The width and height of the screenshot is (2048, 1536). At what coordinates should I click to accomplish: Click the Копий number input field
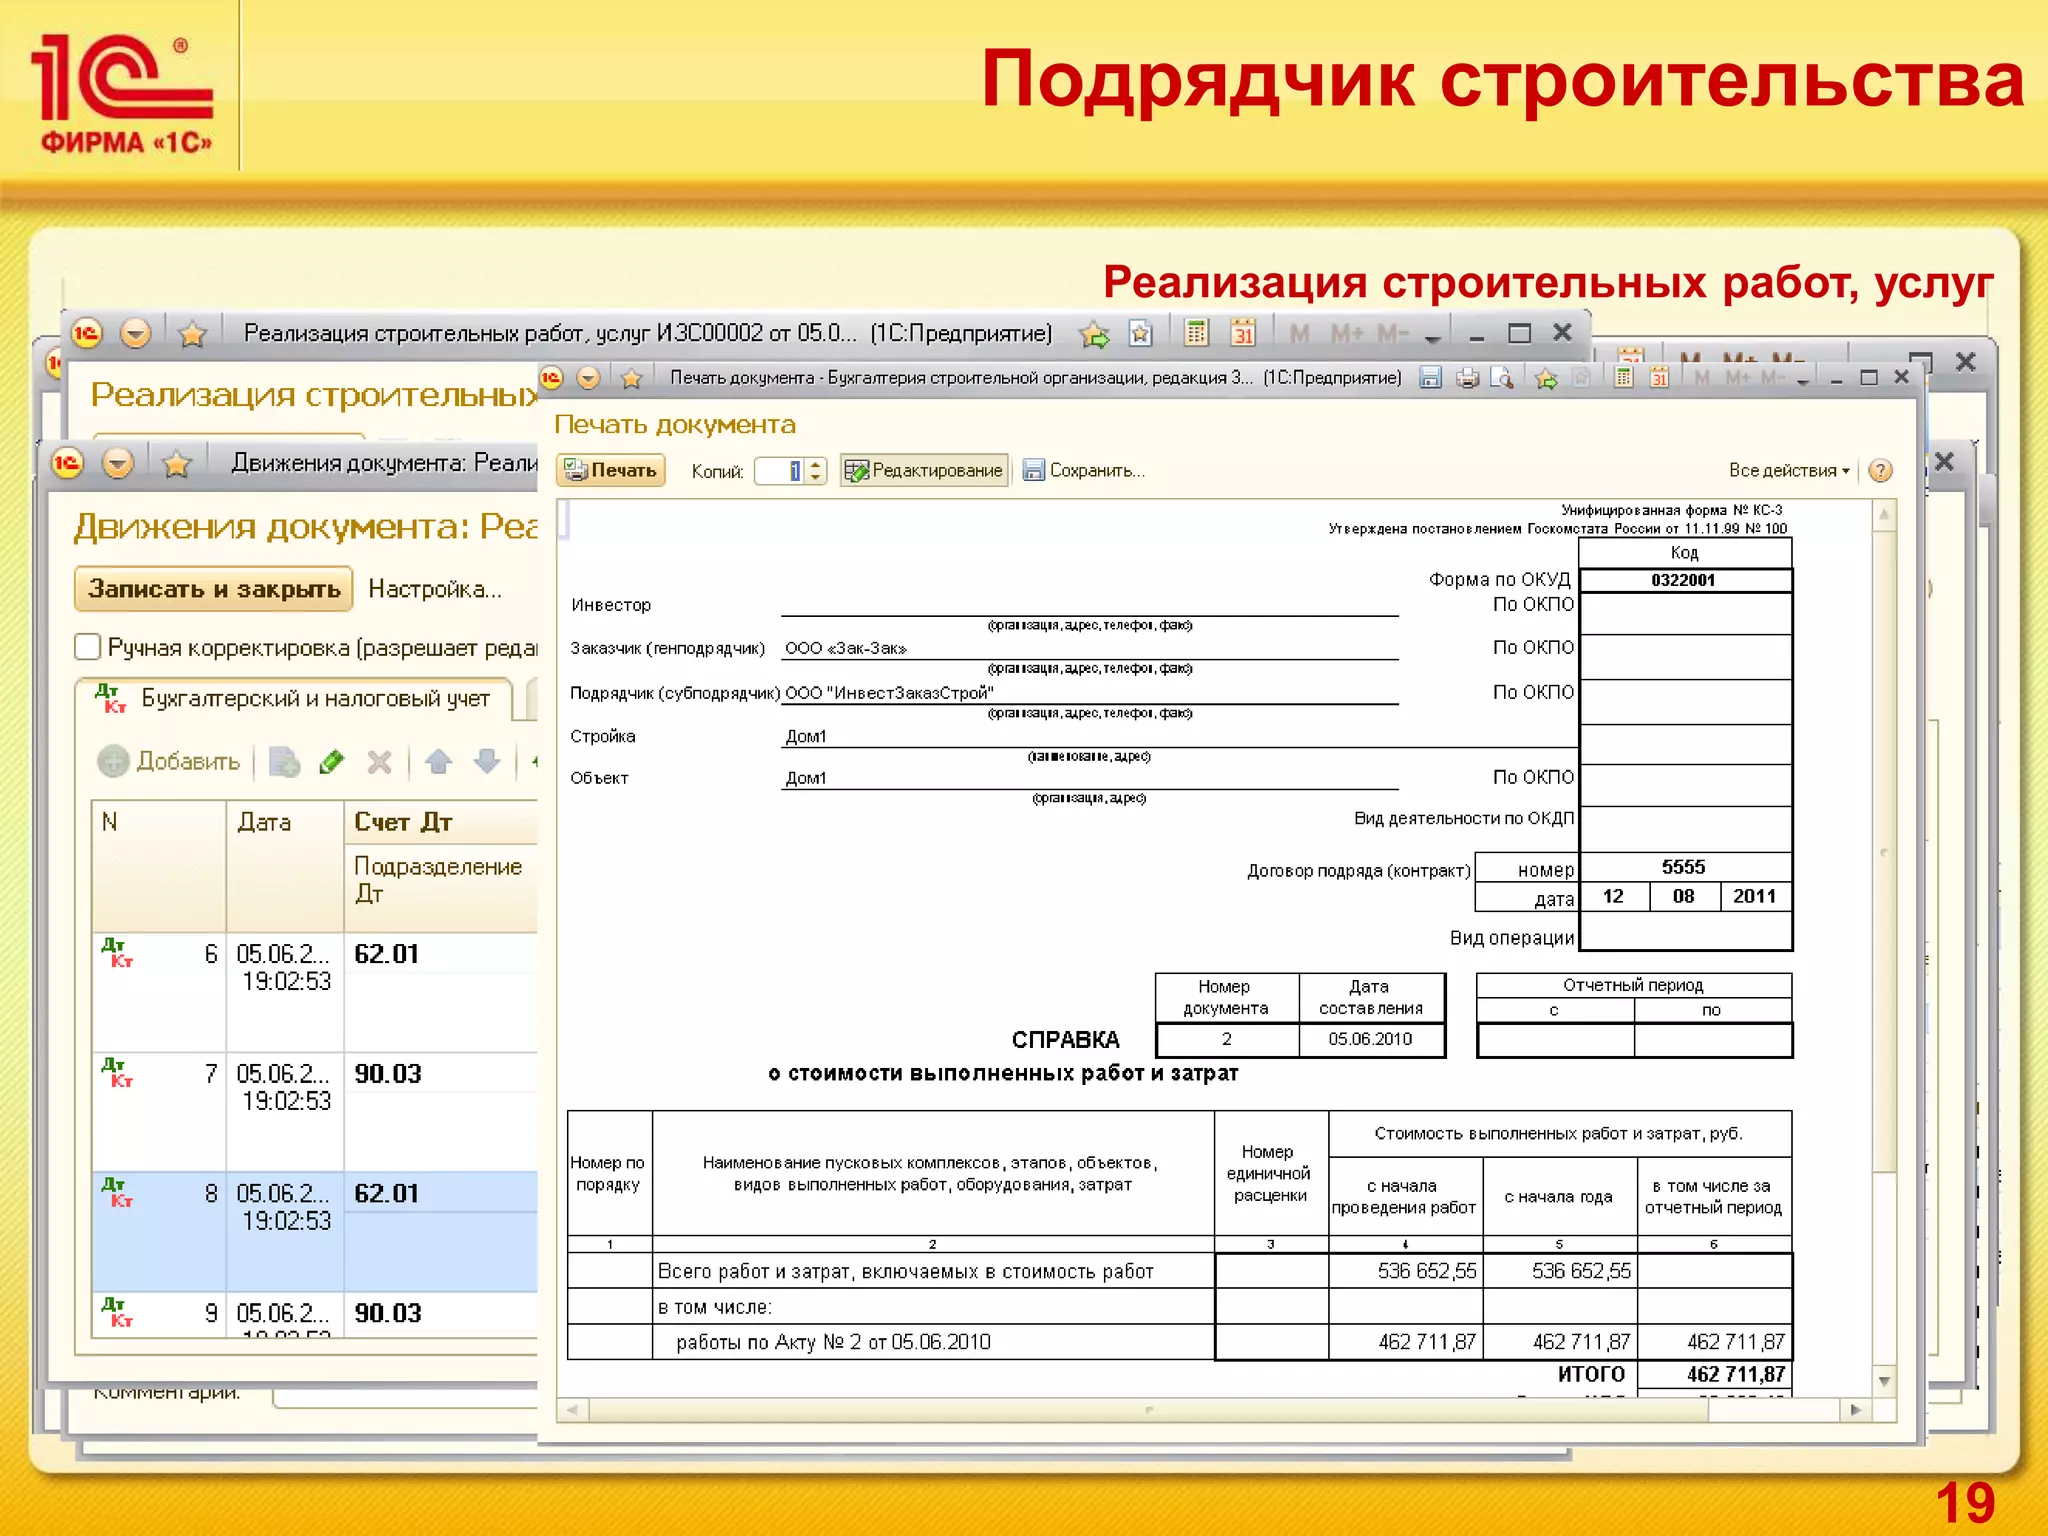780,470
